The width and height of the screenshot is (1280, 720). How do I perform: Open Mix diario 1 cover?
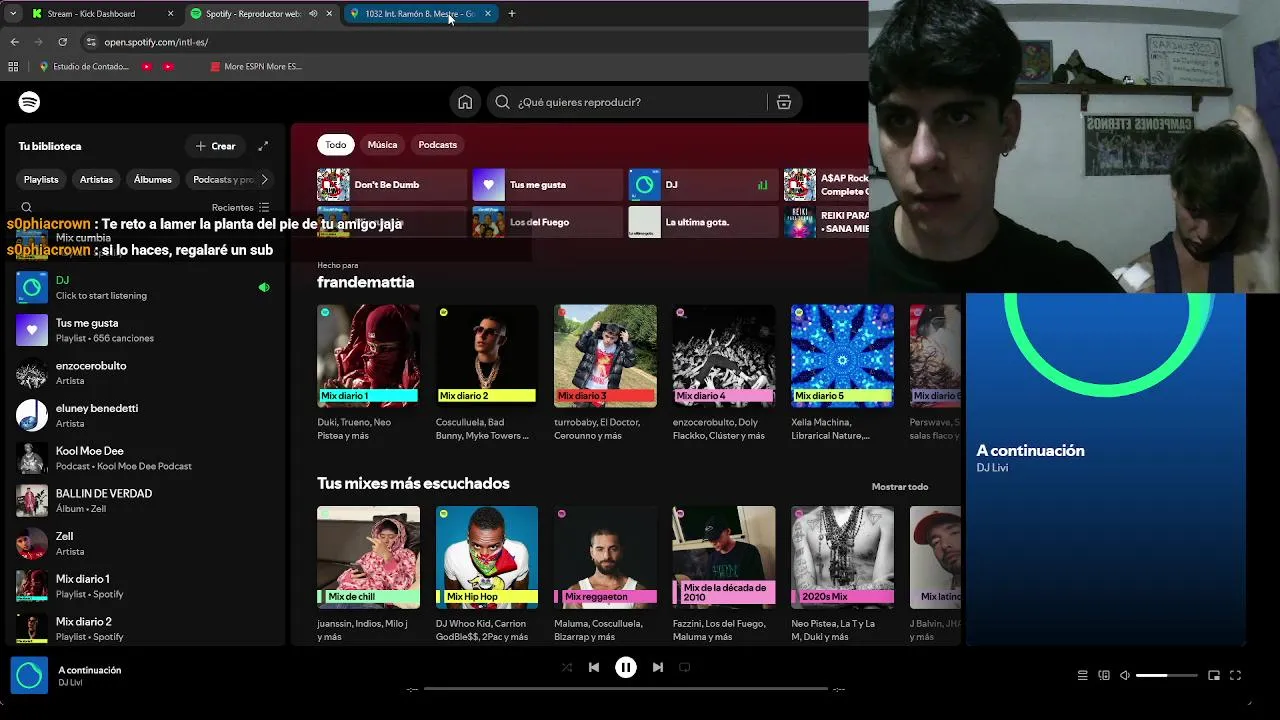[368, 355]
